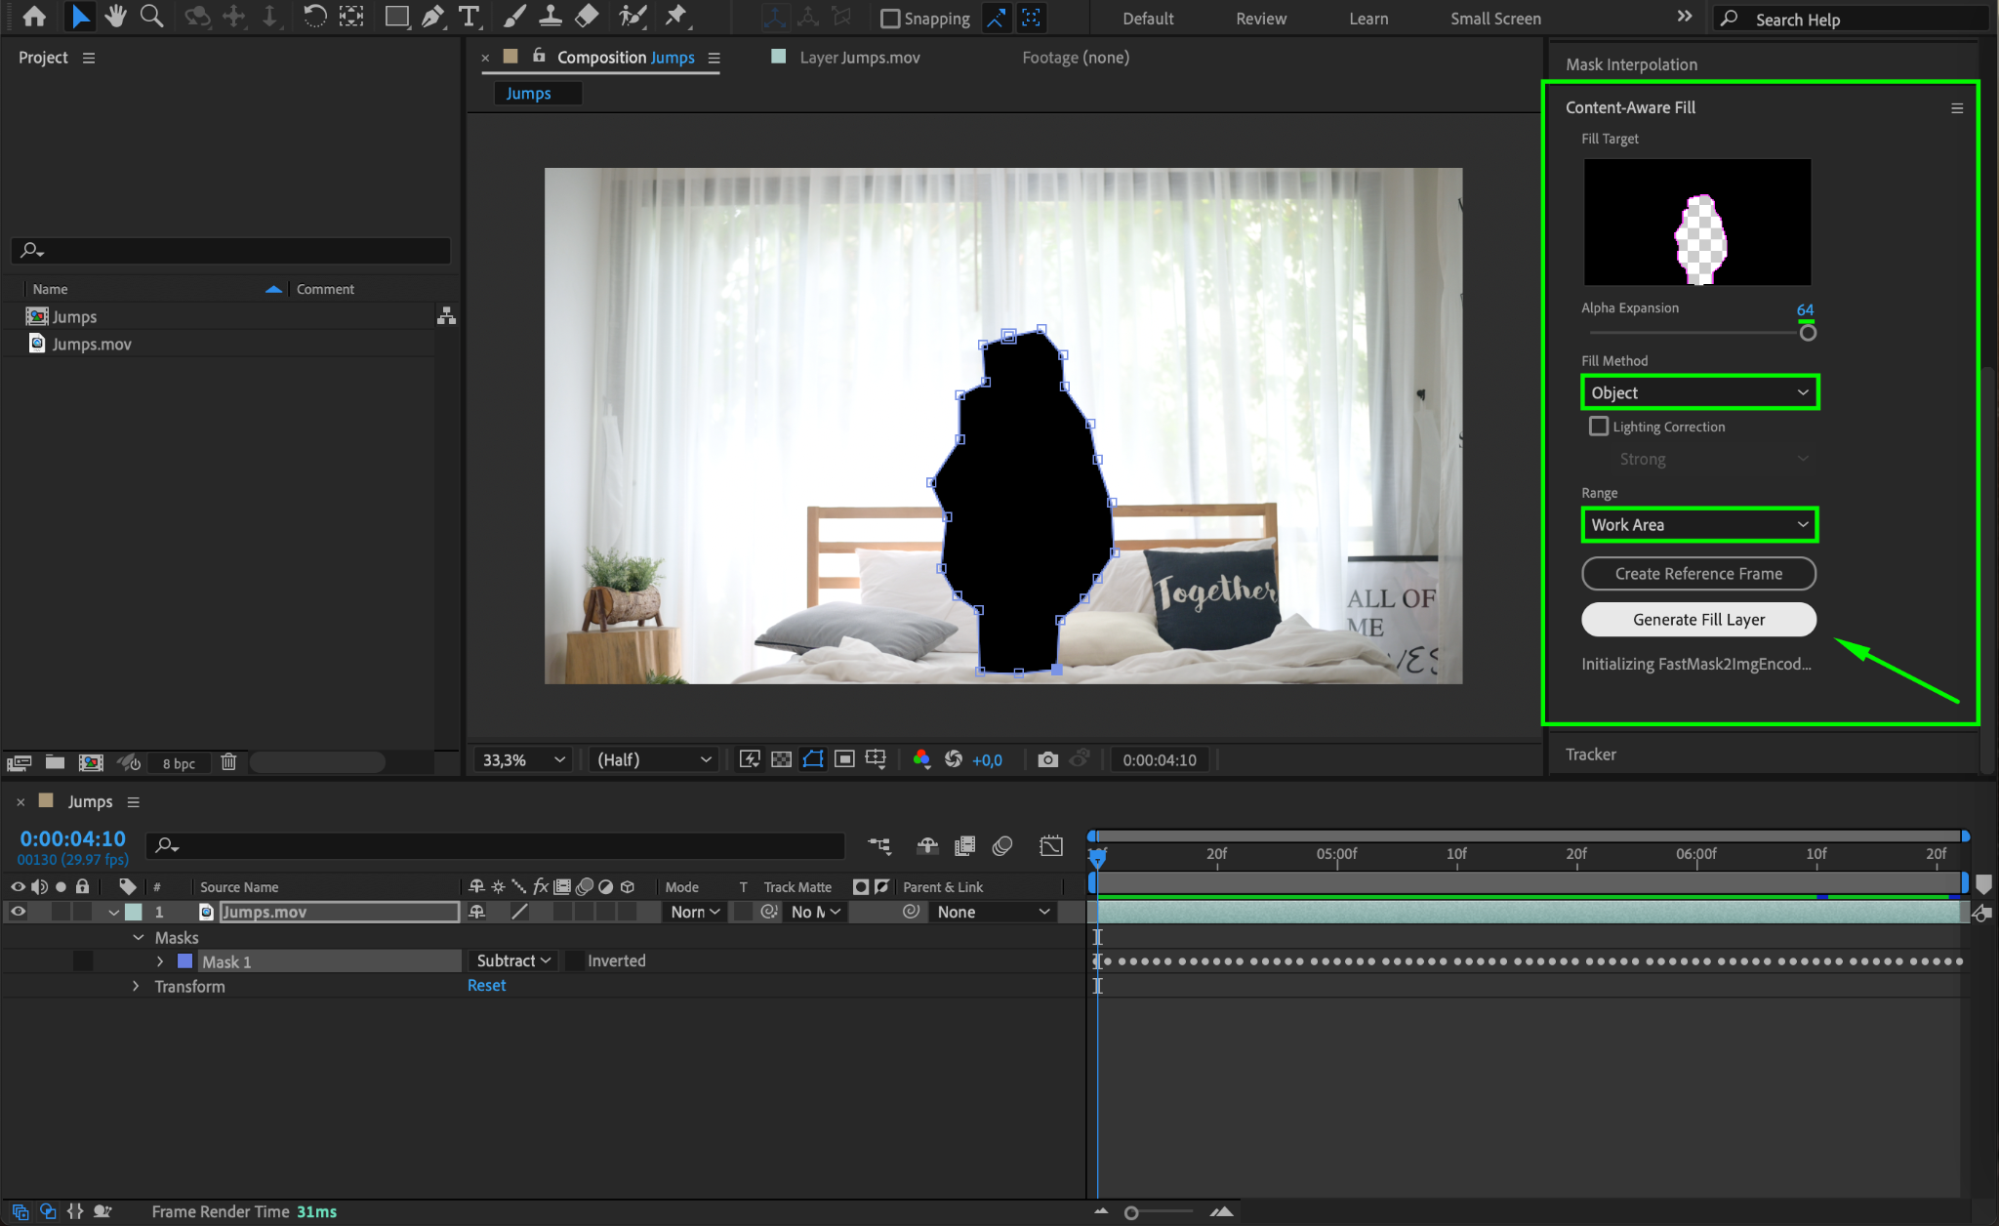
Task: Select the Puppet Pin tool
Action: (x=677, y=16)
